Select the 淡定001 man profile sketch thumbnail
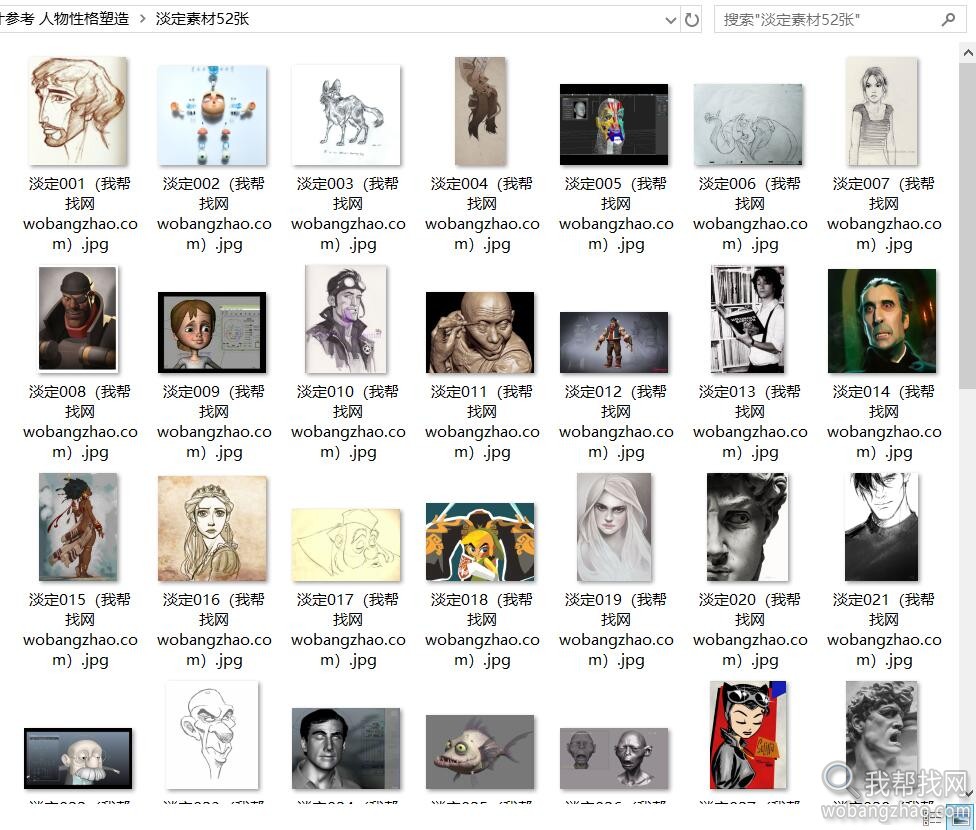 (78, 111)
